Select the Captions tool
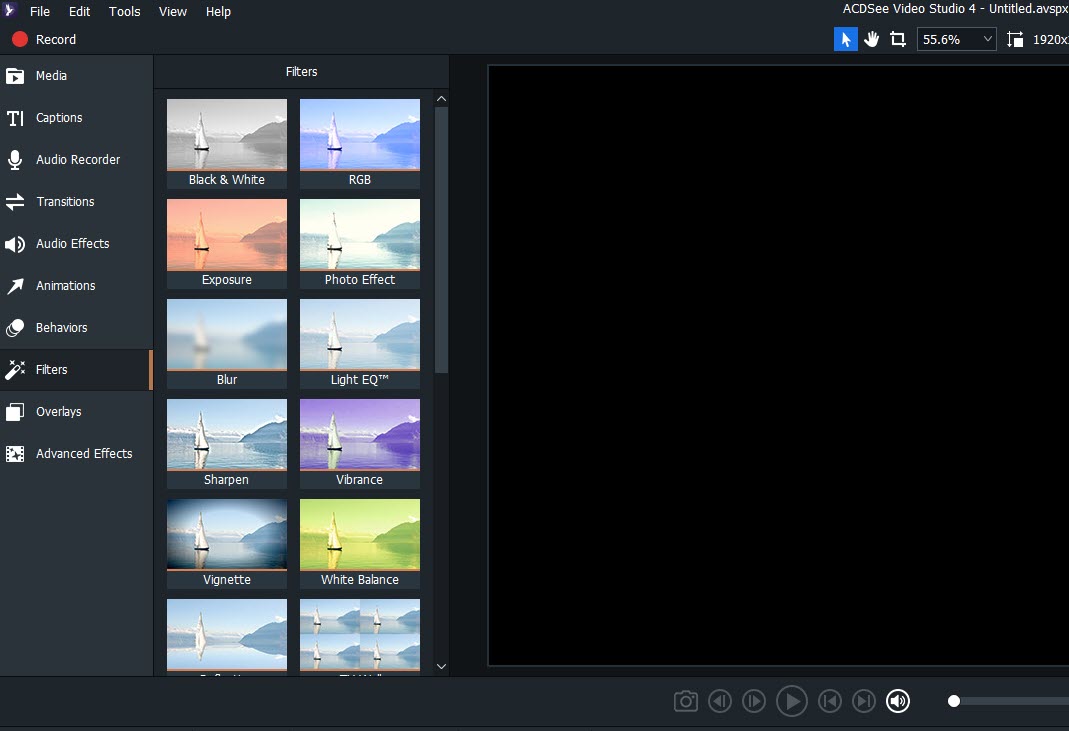The width and height of the screenshot is (1069, 731). click(60, 117)
